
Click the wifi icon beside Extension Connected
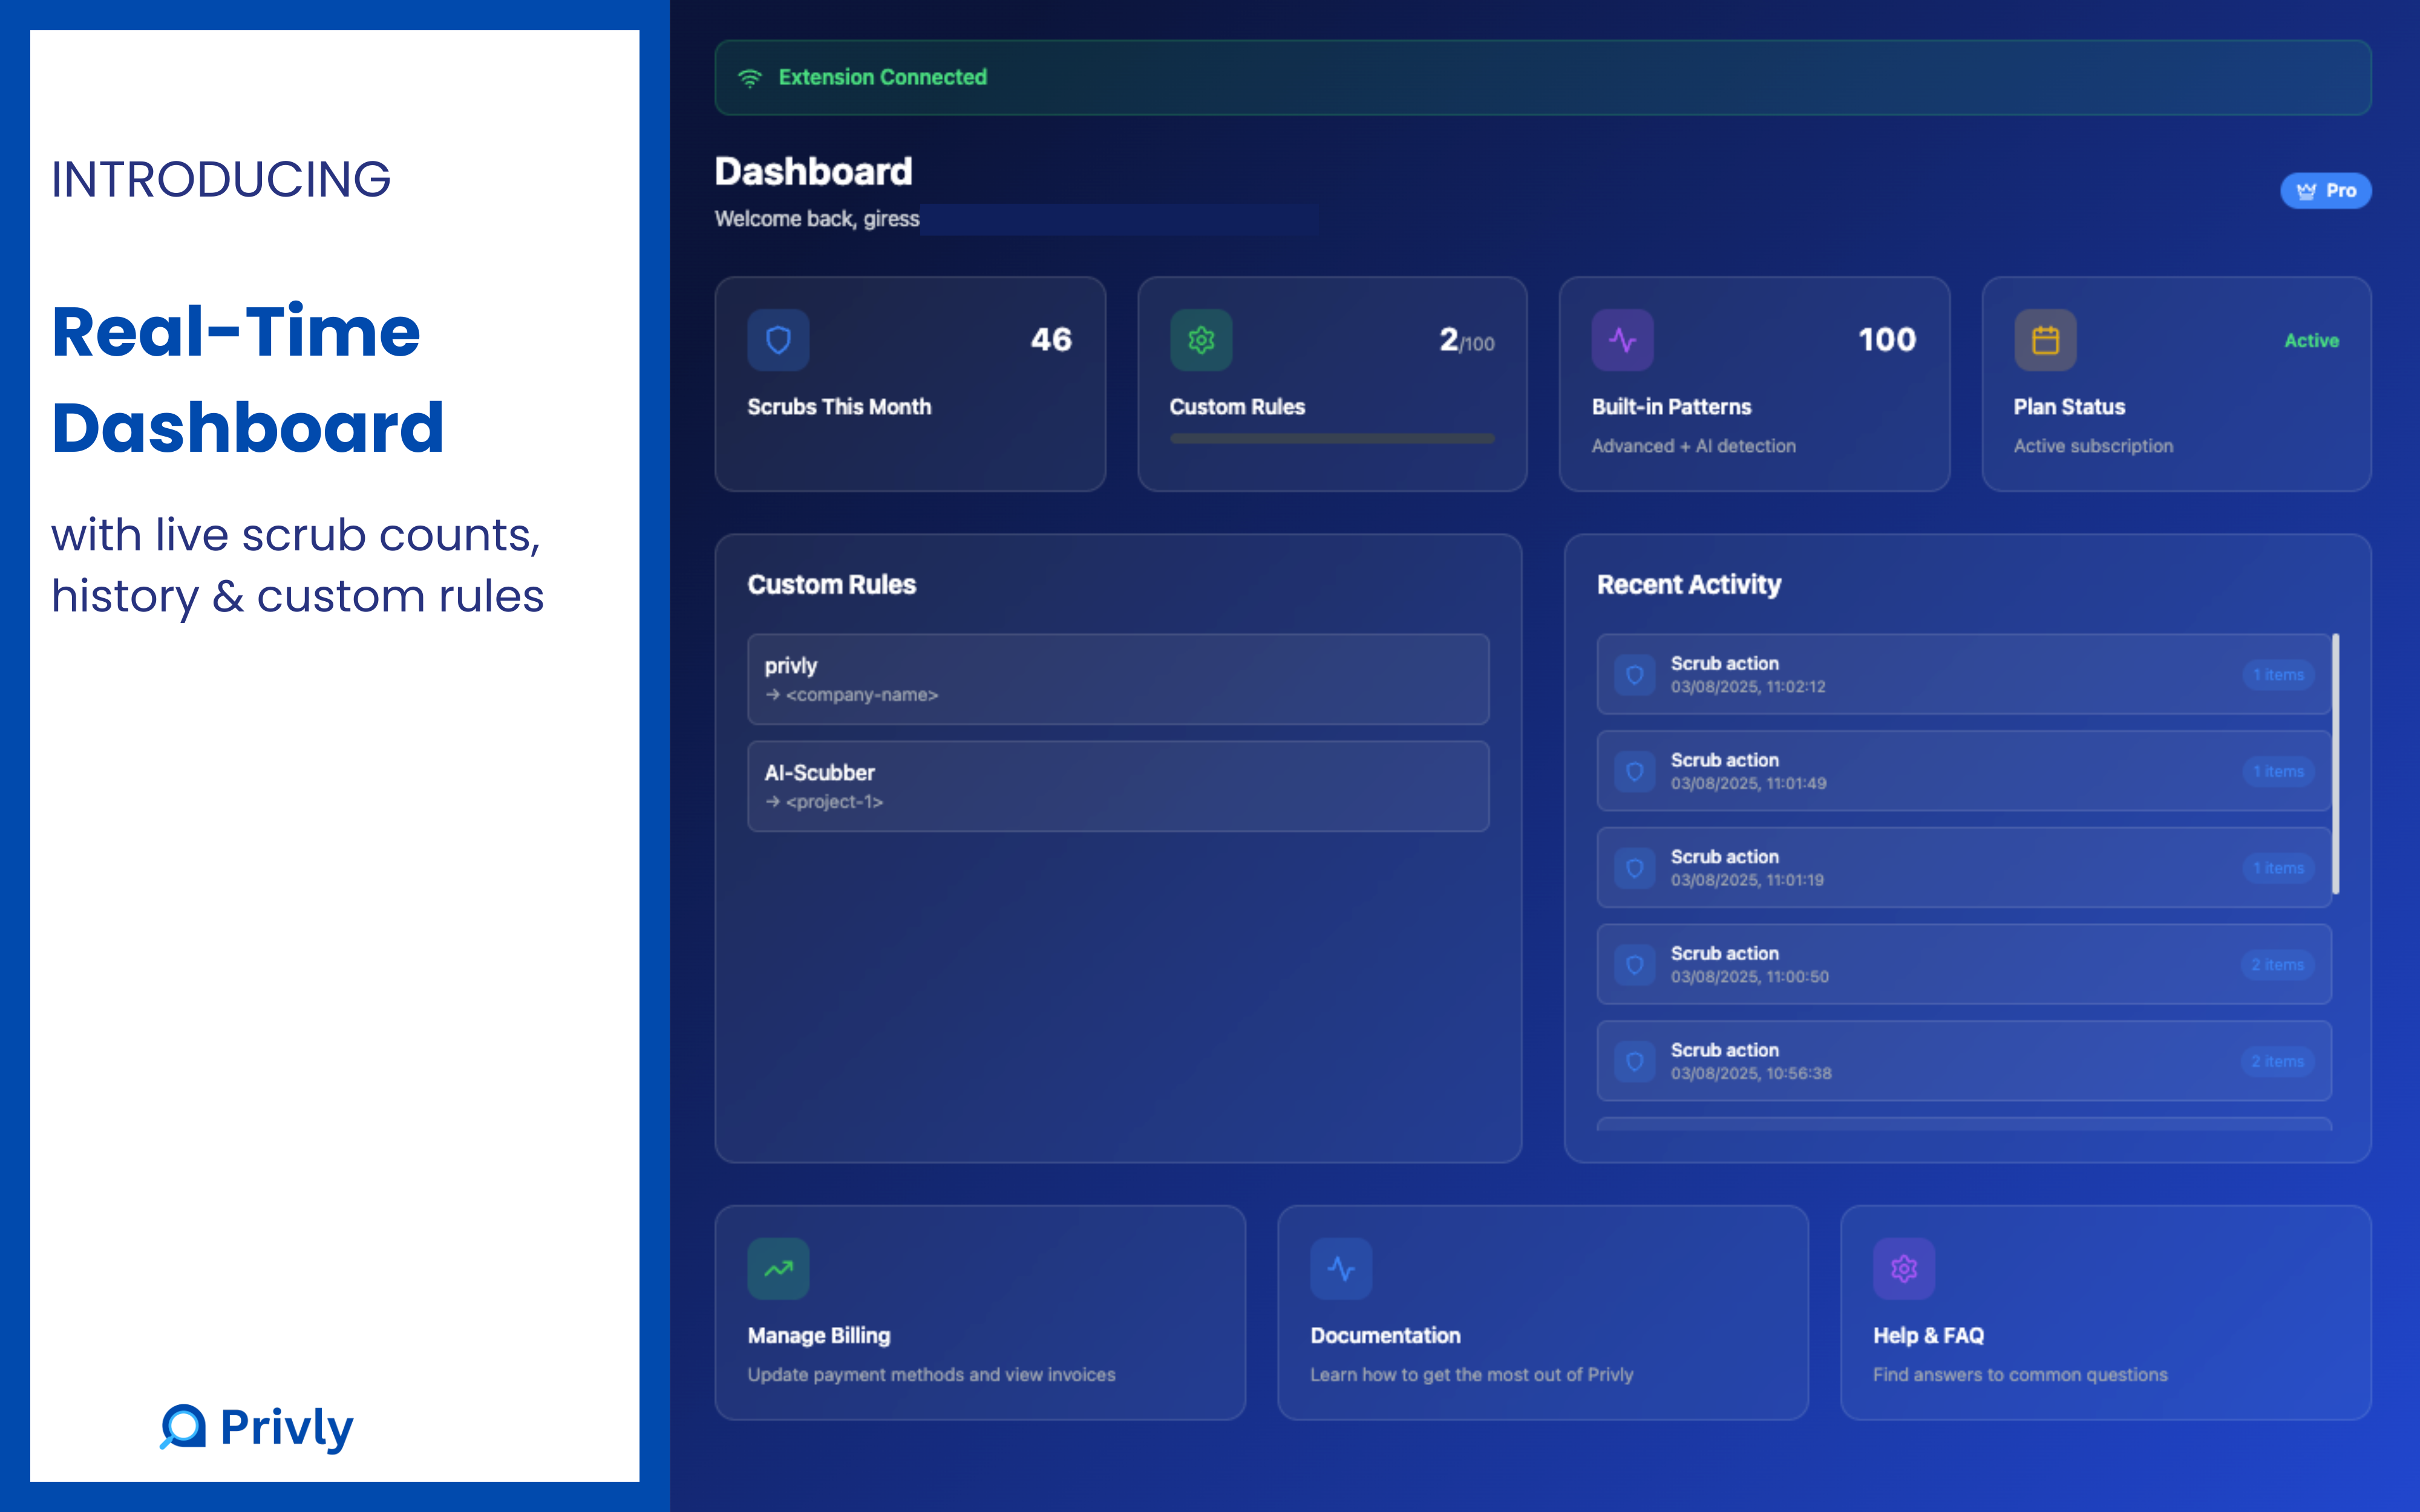click(750, 78)
